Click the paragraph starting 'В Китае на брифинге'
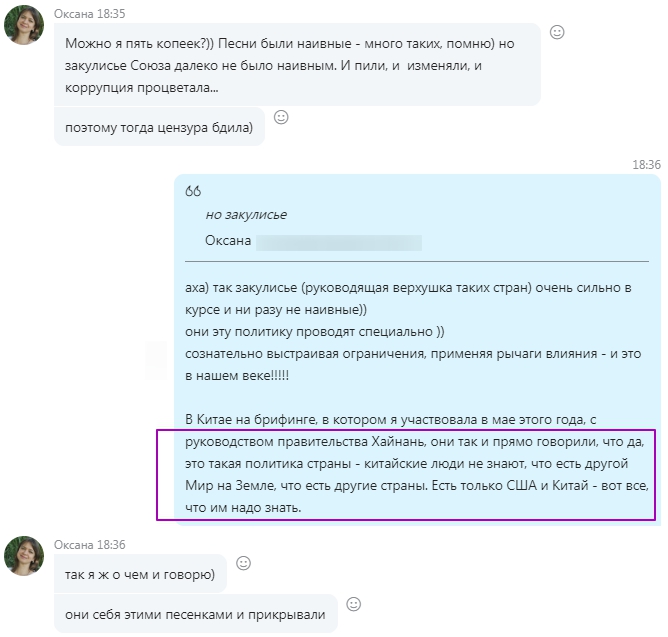 (x=417, y=463)
